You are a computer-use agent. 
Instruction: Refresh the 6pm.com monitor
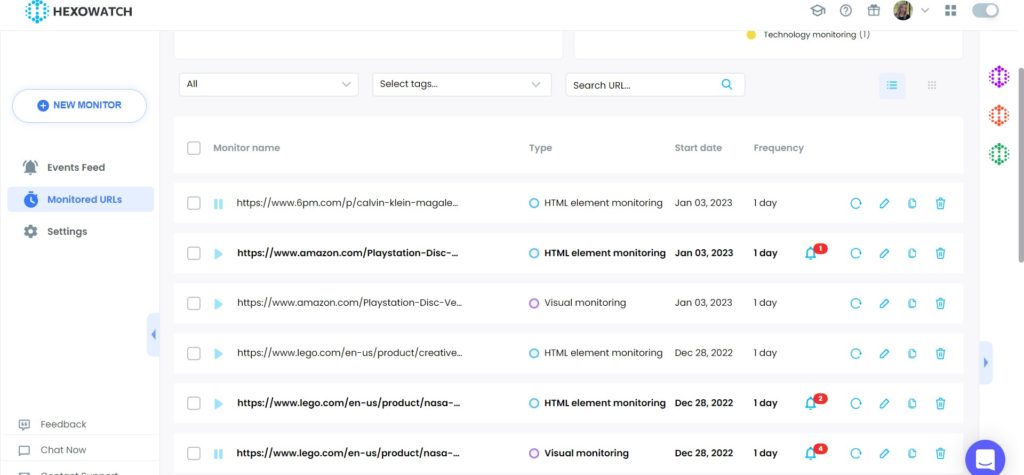tap(856, 203)
